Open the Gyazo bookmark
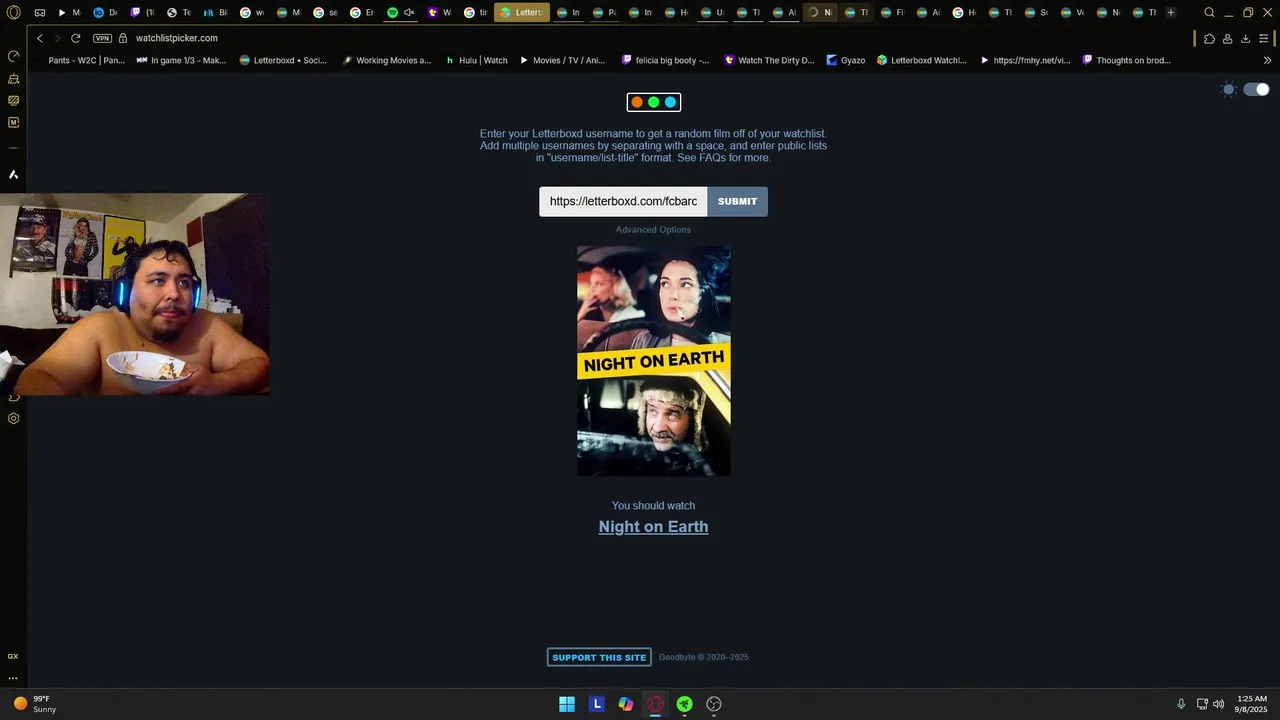This screenshot has width=1280, height=720. click(845, 60)
